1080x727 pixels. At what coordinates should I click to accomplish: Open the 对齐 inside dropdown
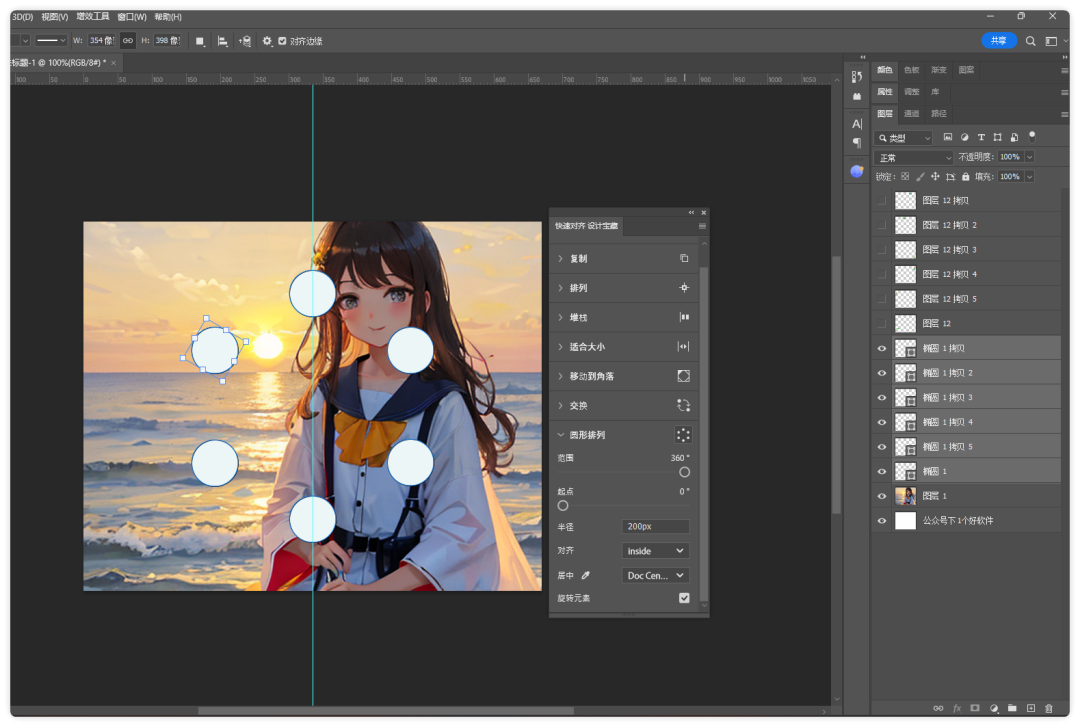(x=655, y=551)
